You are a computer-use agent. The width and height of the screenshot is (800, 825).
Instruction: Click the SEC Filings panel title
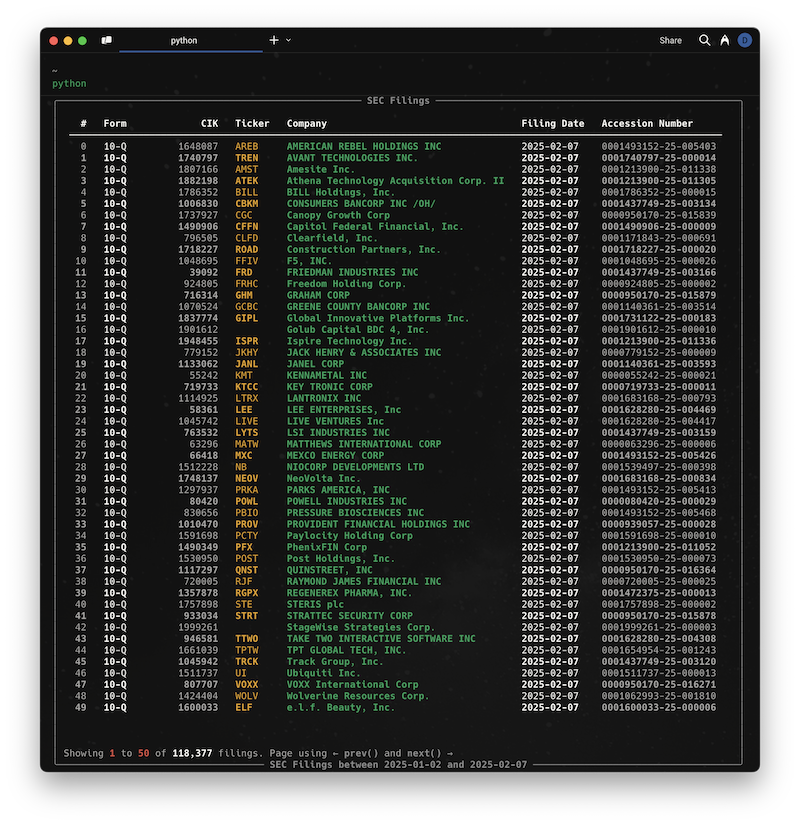coord(398,100)
